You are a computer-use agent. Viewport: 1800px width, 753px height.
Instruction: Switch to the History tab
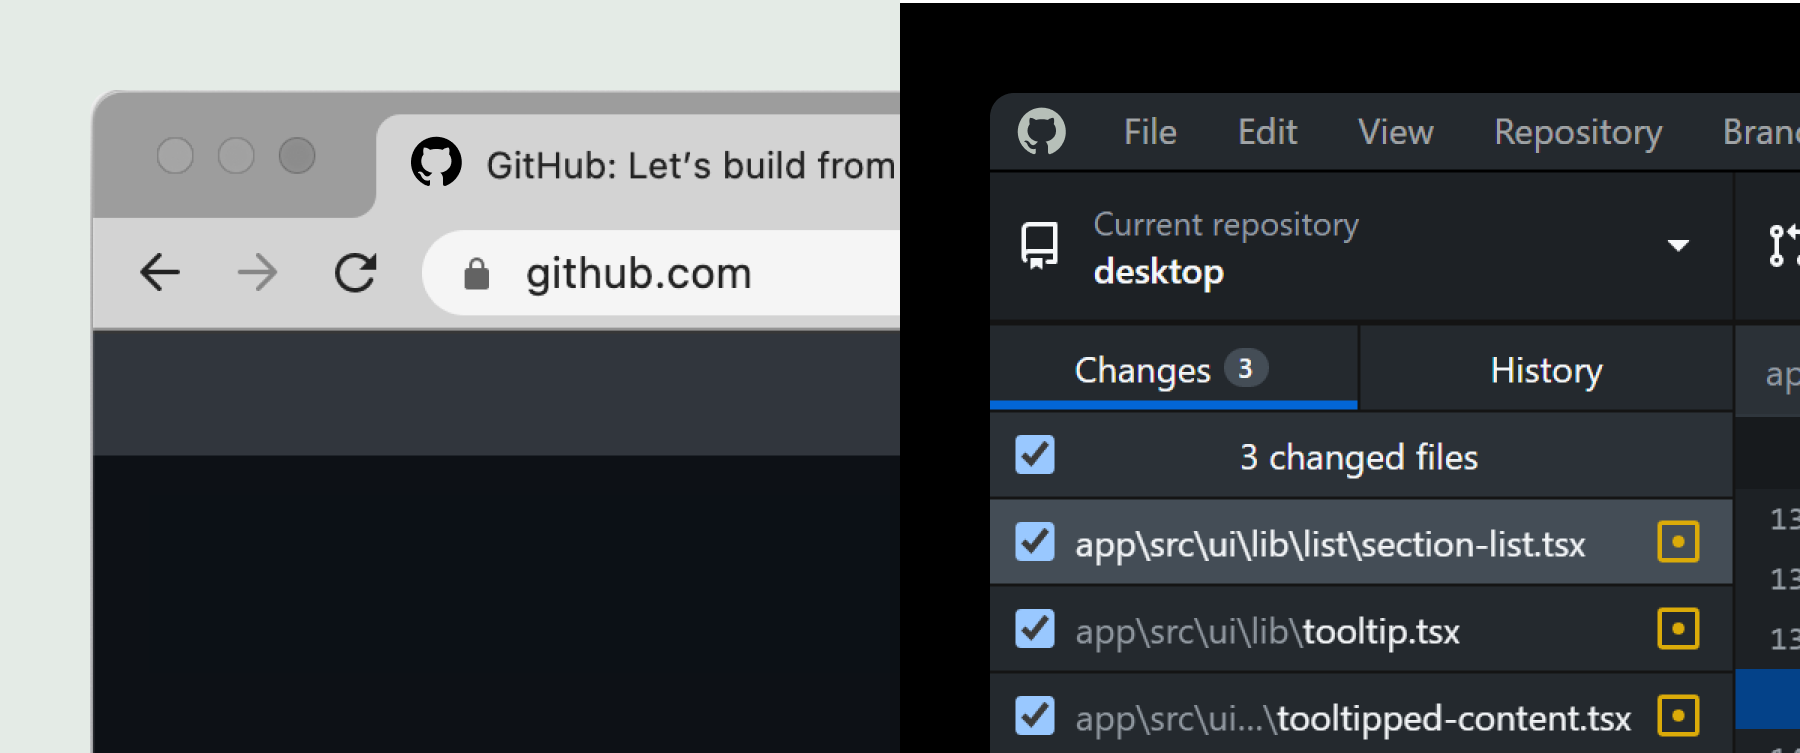tap(1546, 370)
